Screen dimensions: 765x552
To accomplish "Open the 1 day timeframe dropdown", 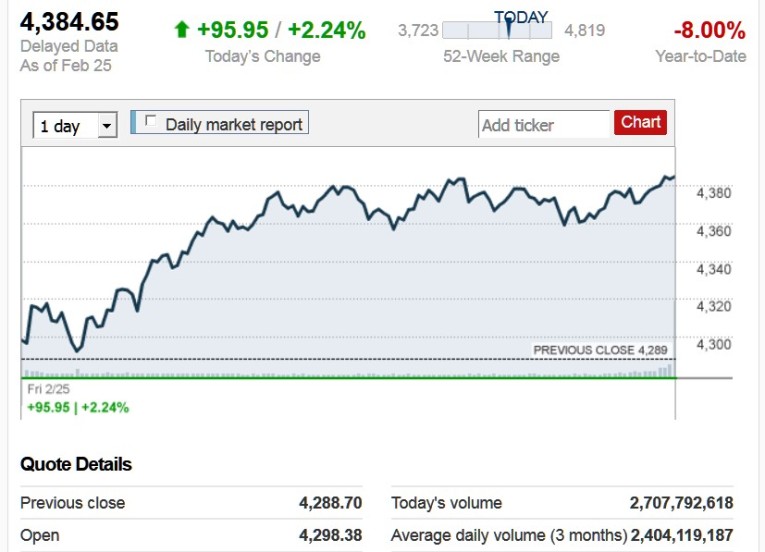I will tap(75, 126).
